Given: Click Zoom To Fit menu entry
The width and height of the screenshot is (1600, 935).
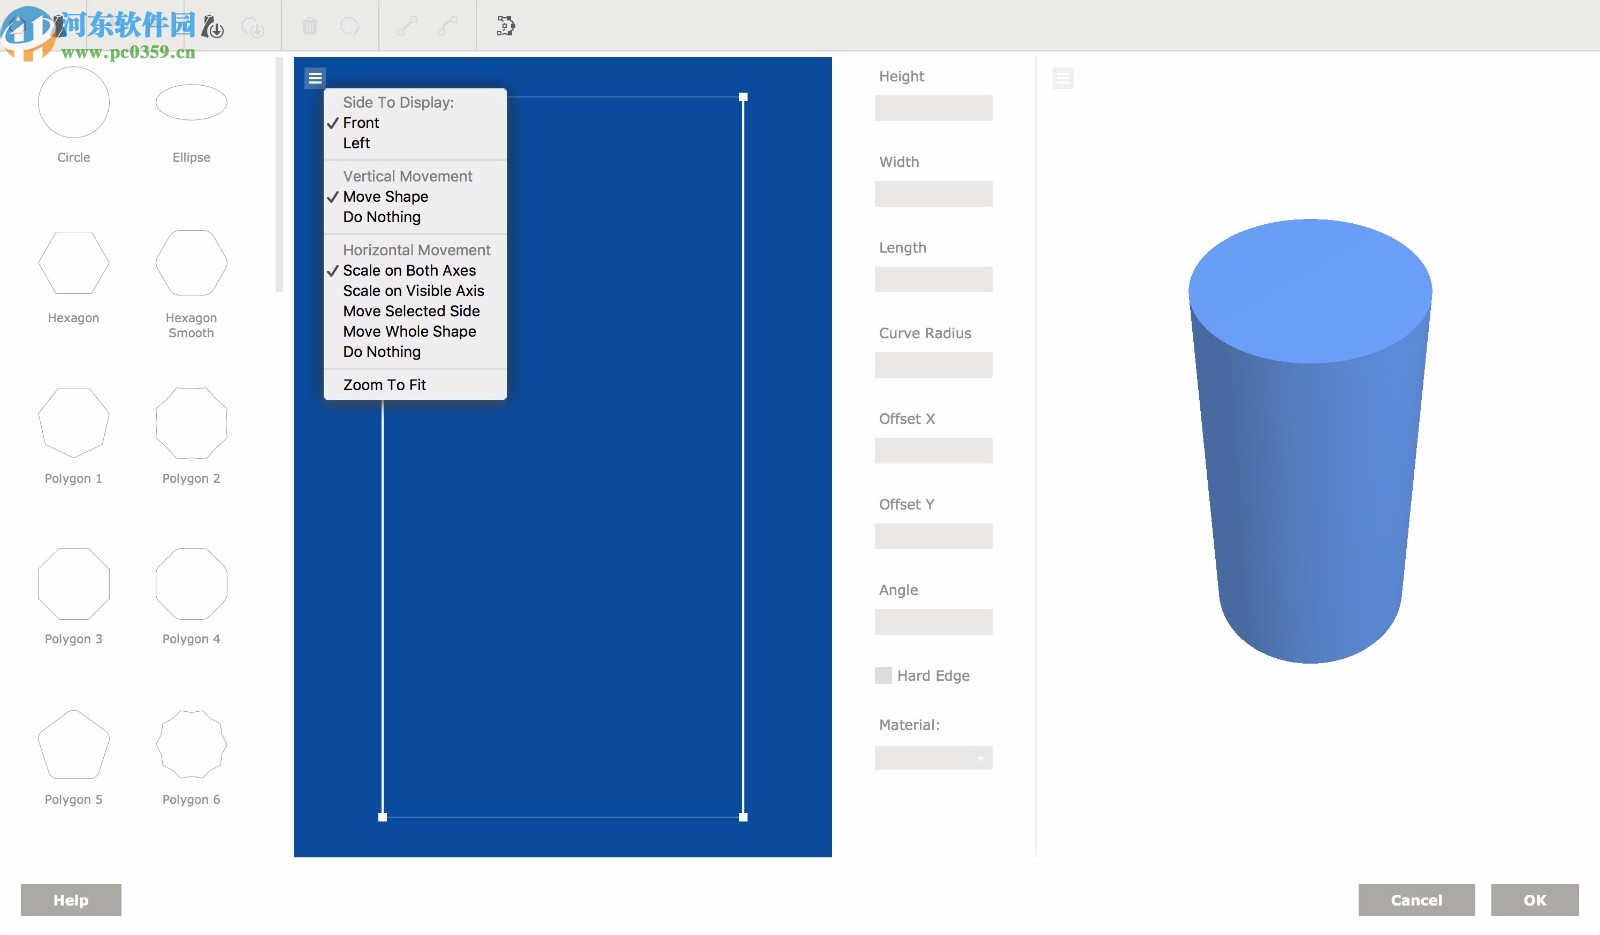Looking at the screenshot, I should [384, 385].
